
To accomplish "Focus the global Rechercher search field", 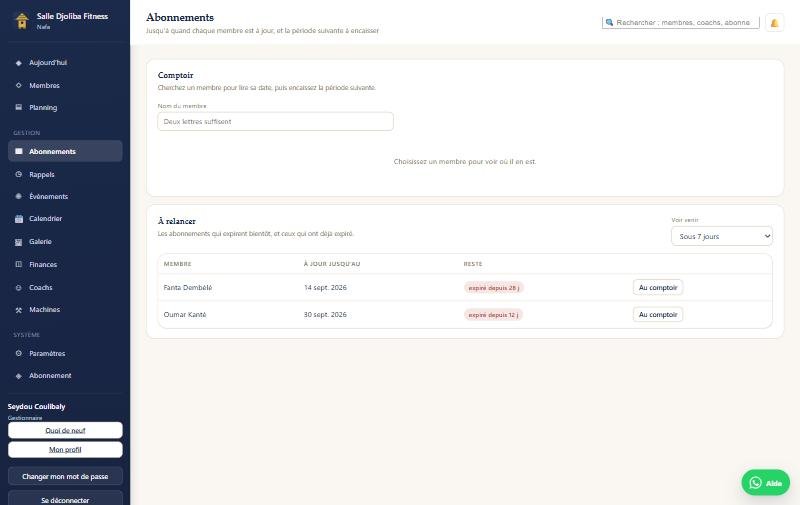I will [681, 22].
